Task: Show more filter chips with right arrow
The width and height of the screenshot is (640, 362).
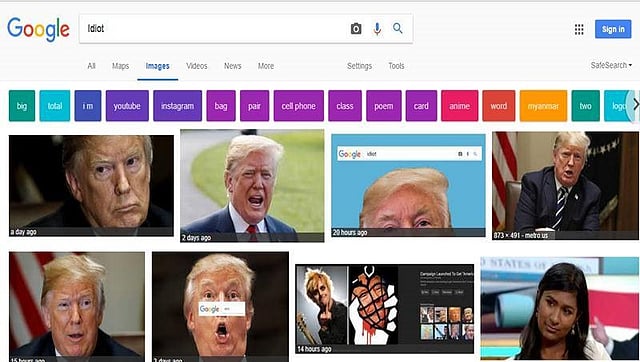Action: coord(635,105)
